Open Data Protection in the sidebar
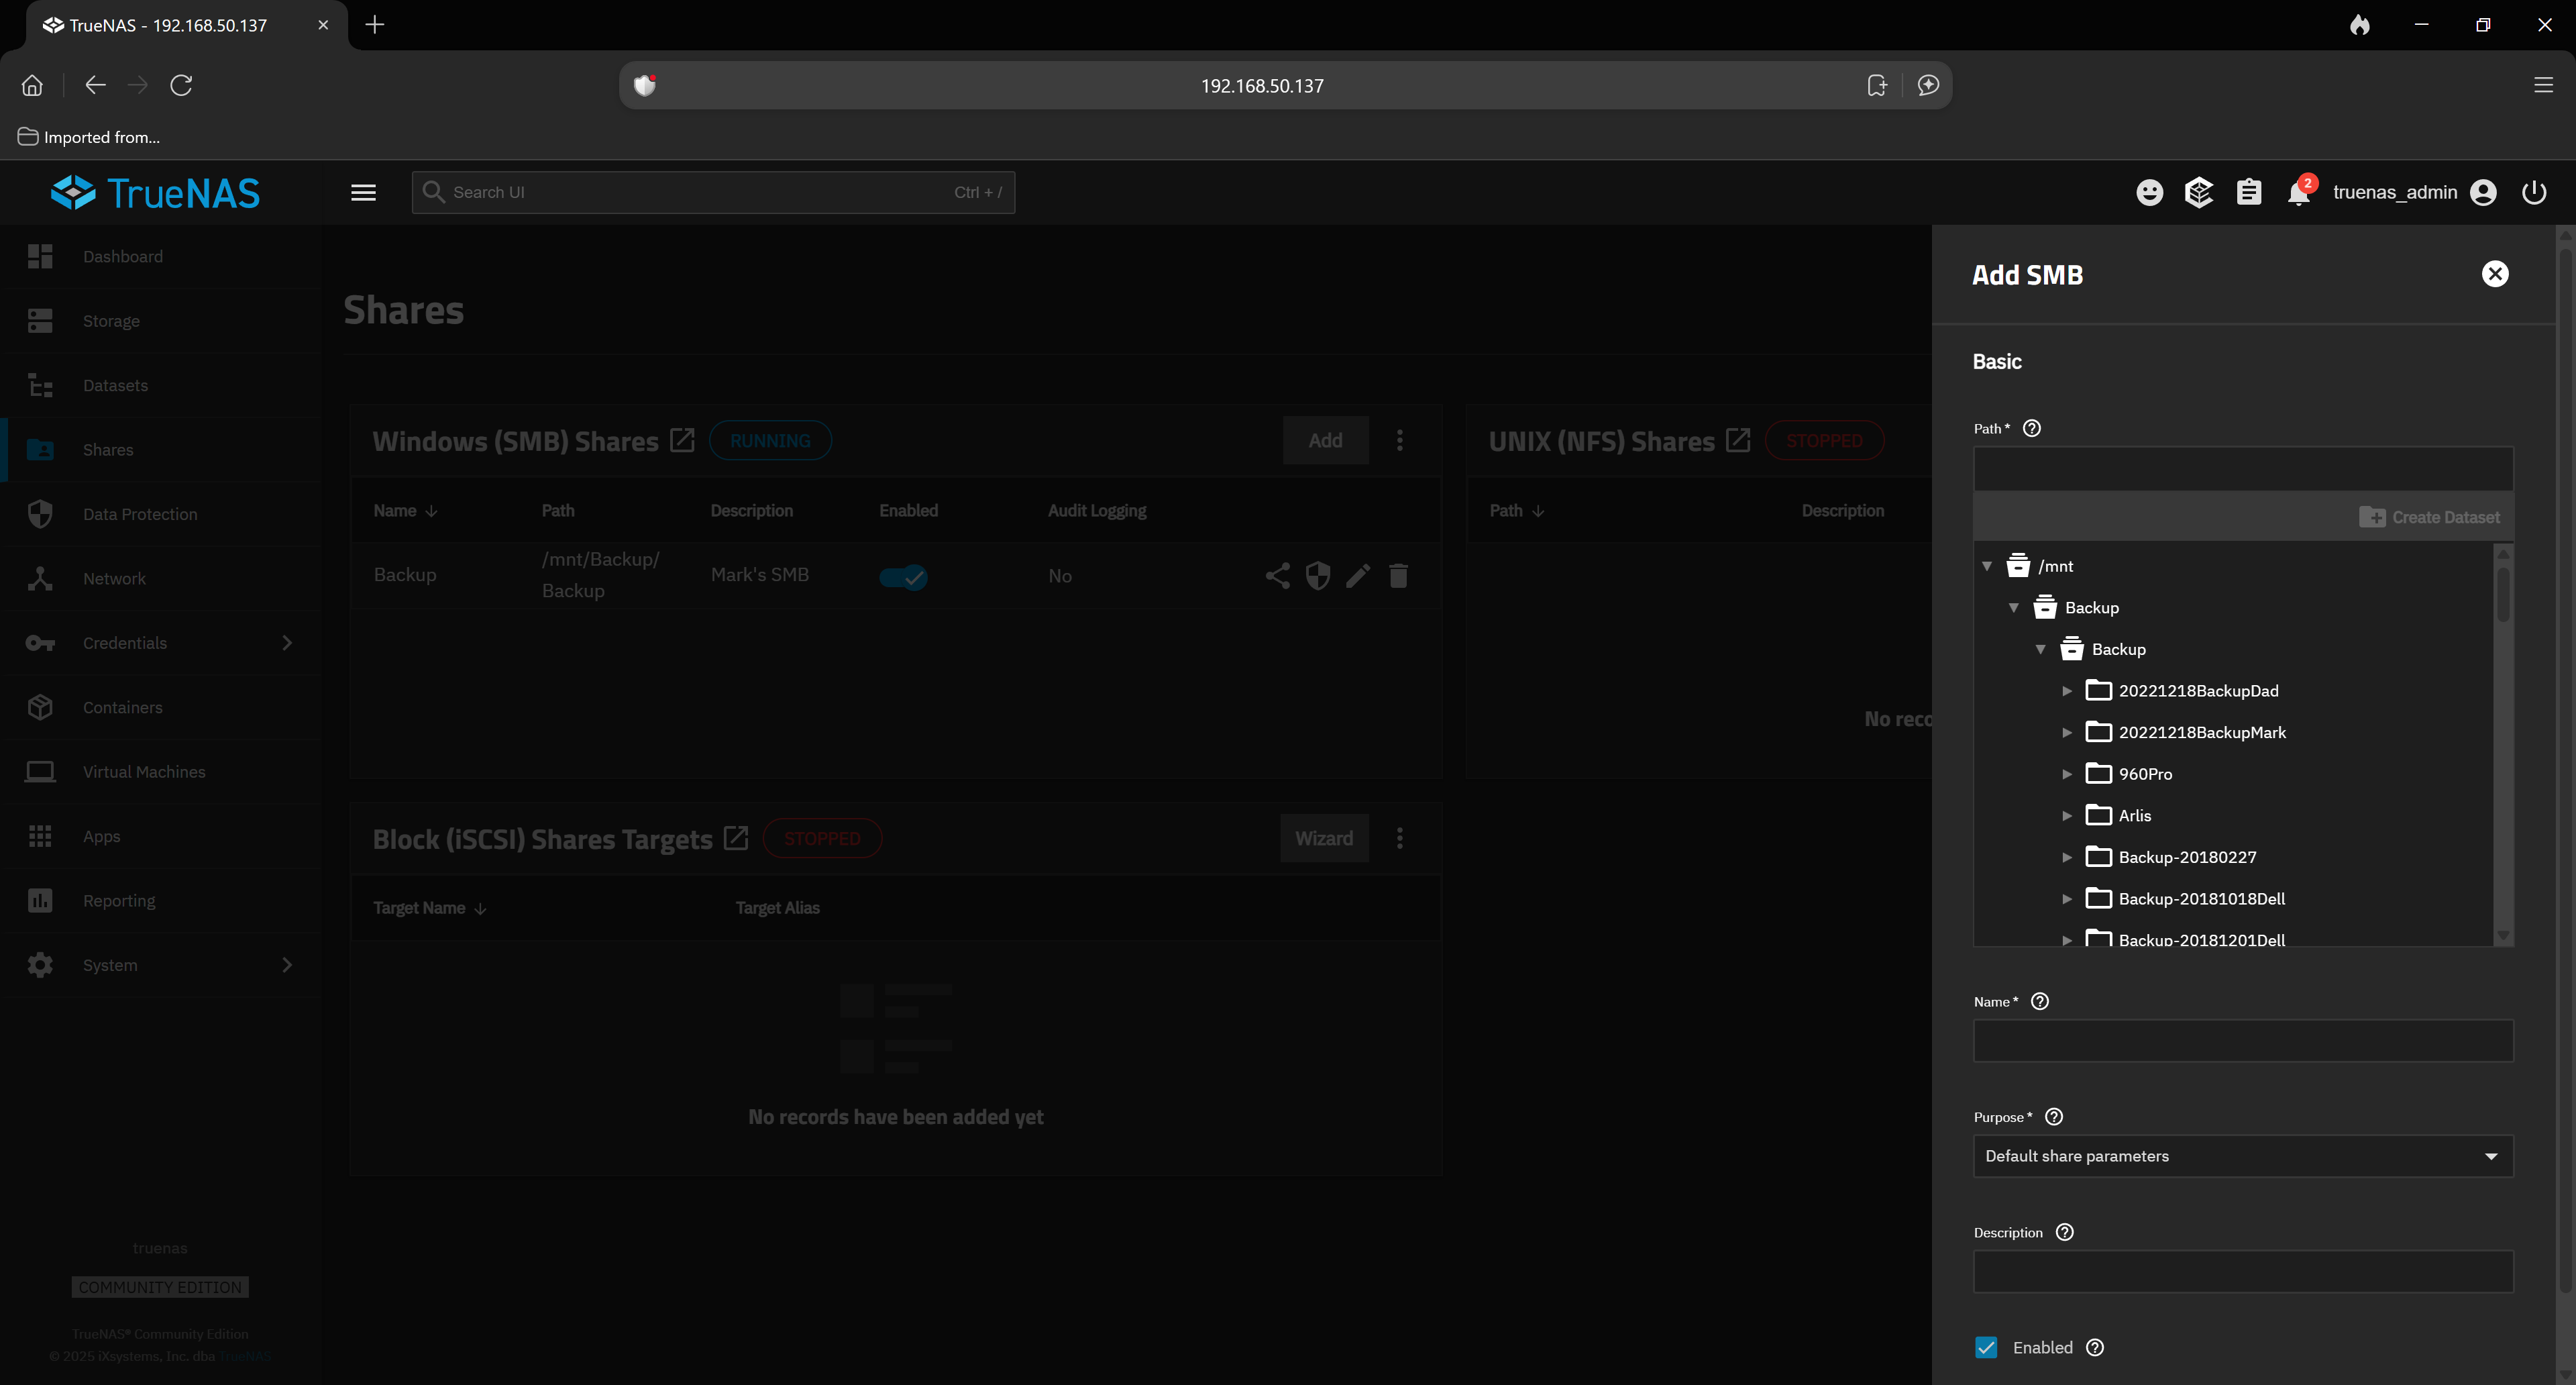 [161, 514]
